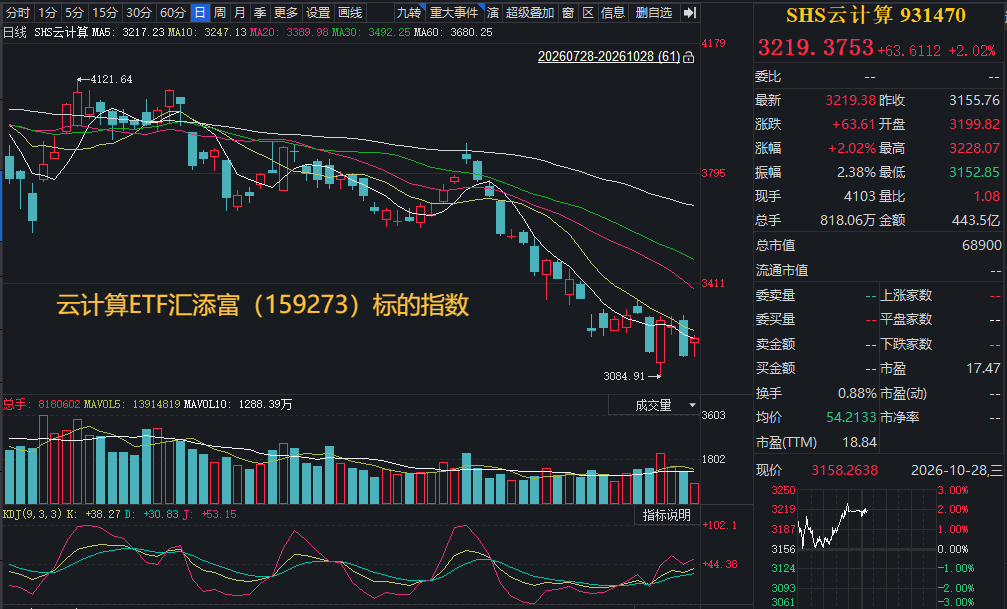The image size is (1007, 609).
Task: Switch to 月 monthly chart
Action: [x=240, y=13]
